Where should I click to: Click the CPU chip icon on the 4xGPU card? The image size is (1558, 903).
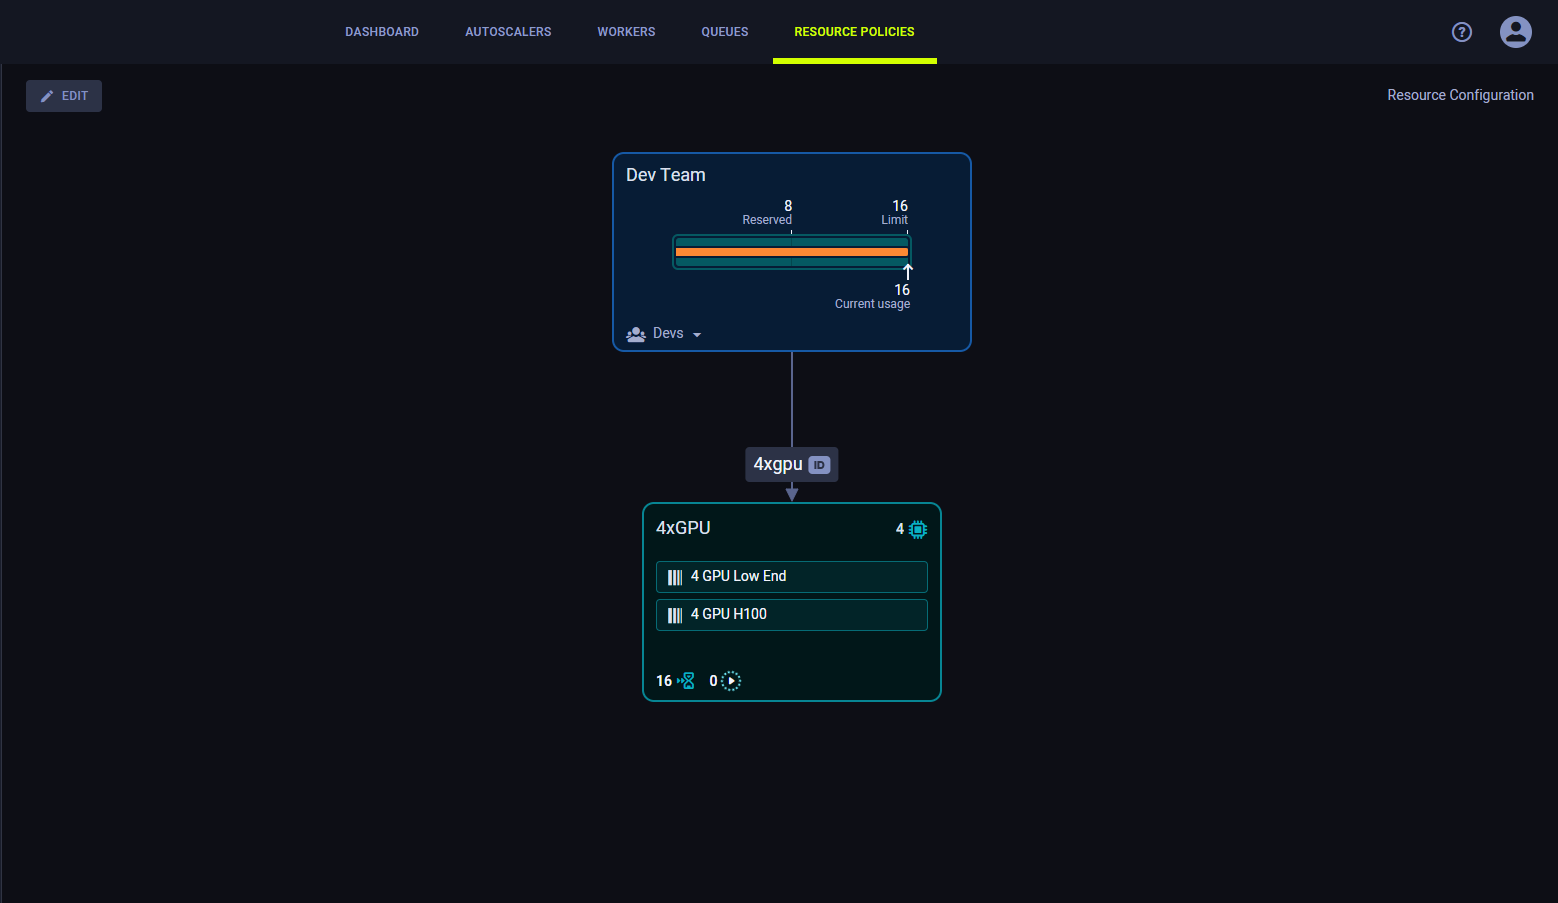pos(918,529)
